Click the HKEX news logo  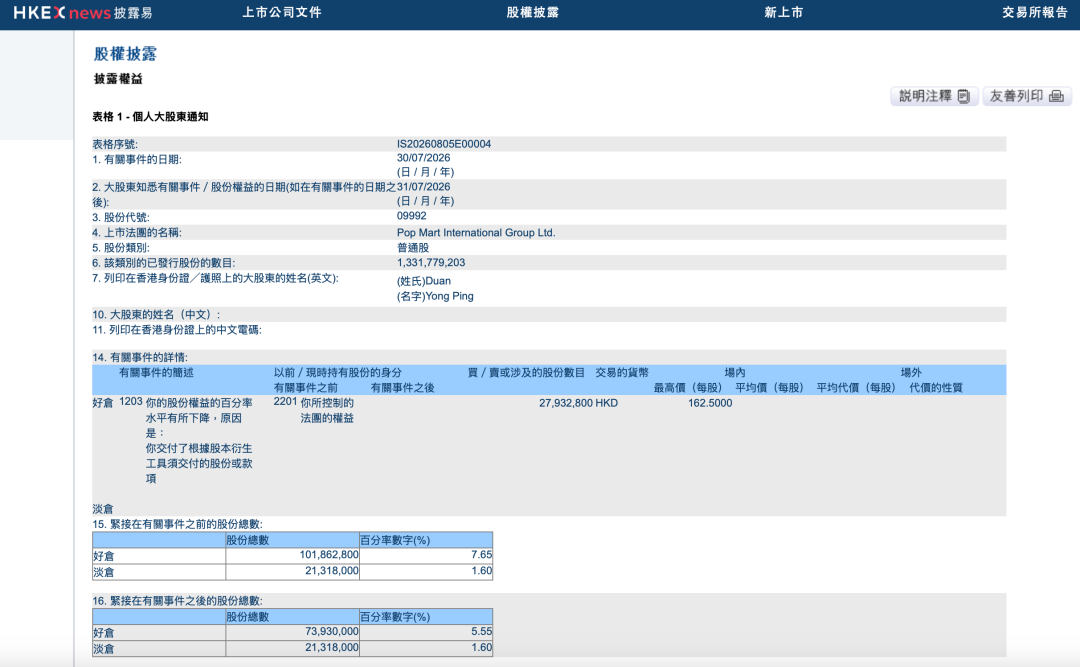tap(83, 12)
